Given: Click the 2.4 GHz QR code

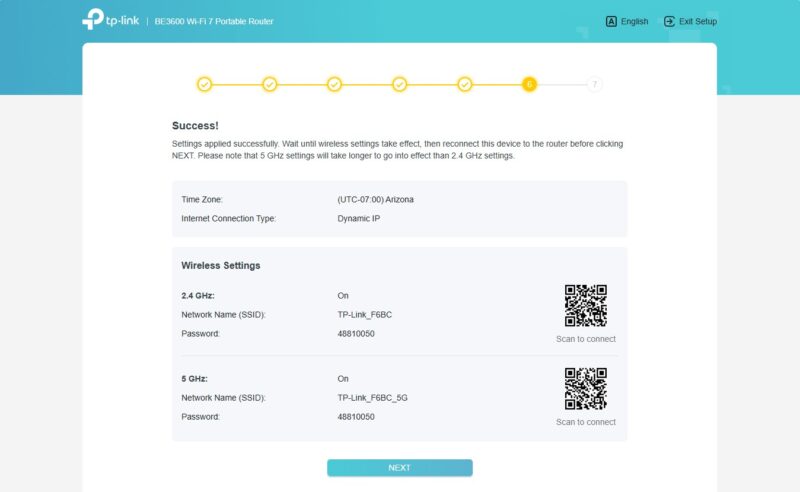Looking at the screenshot, I should click(586, 306).
